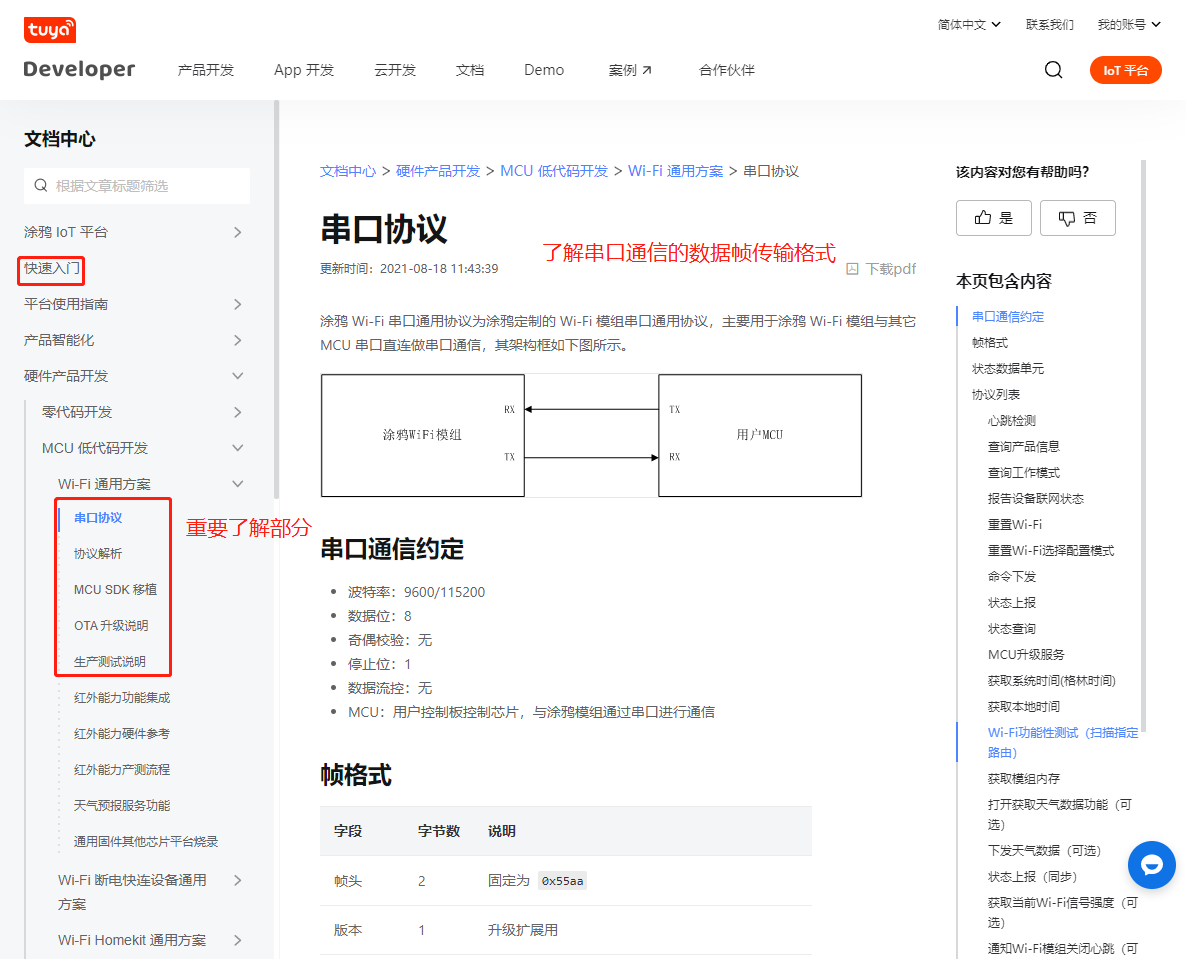The image size is (1186, 959).
Task: Jump to 获取模组内存 in page contents
Action: pos(1023,778)
